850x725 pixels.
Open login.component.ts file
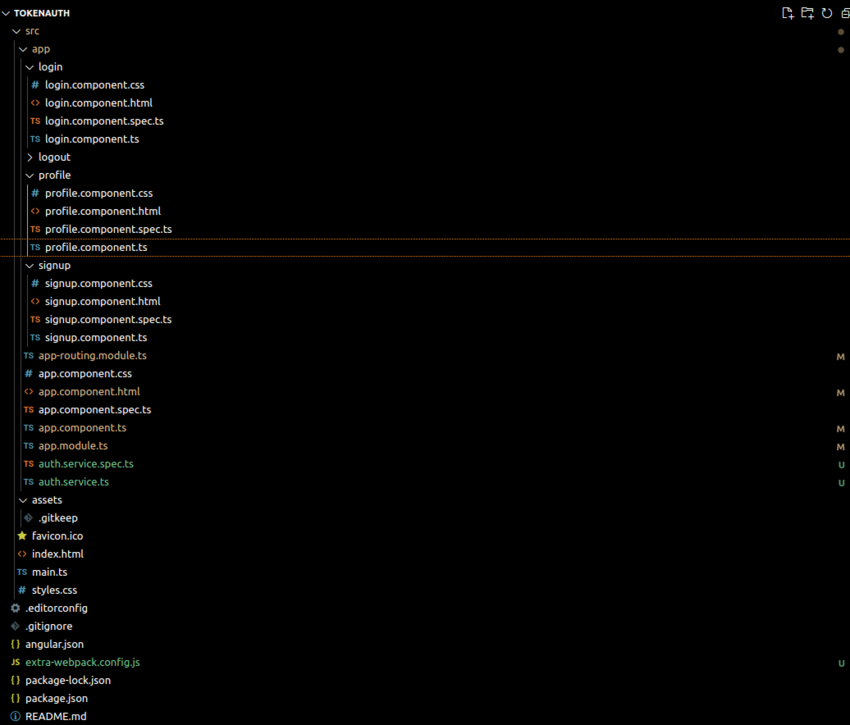92,139
